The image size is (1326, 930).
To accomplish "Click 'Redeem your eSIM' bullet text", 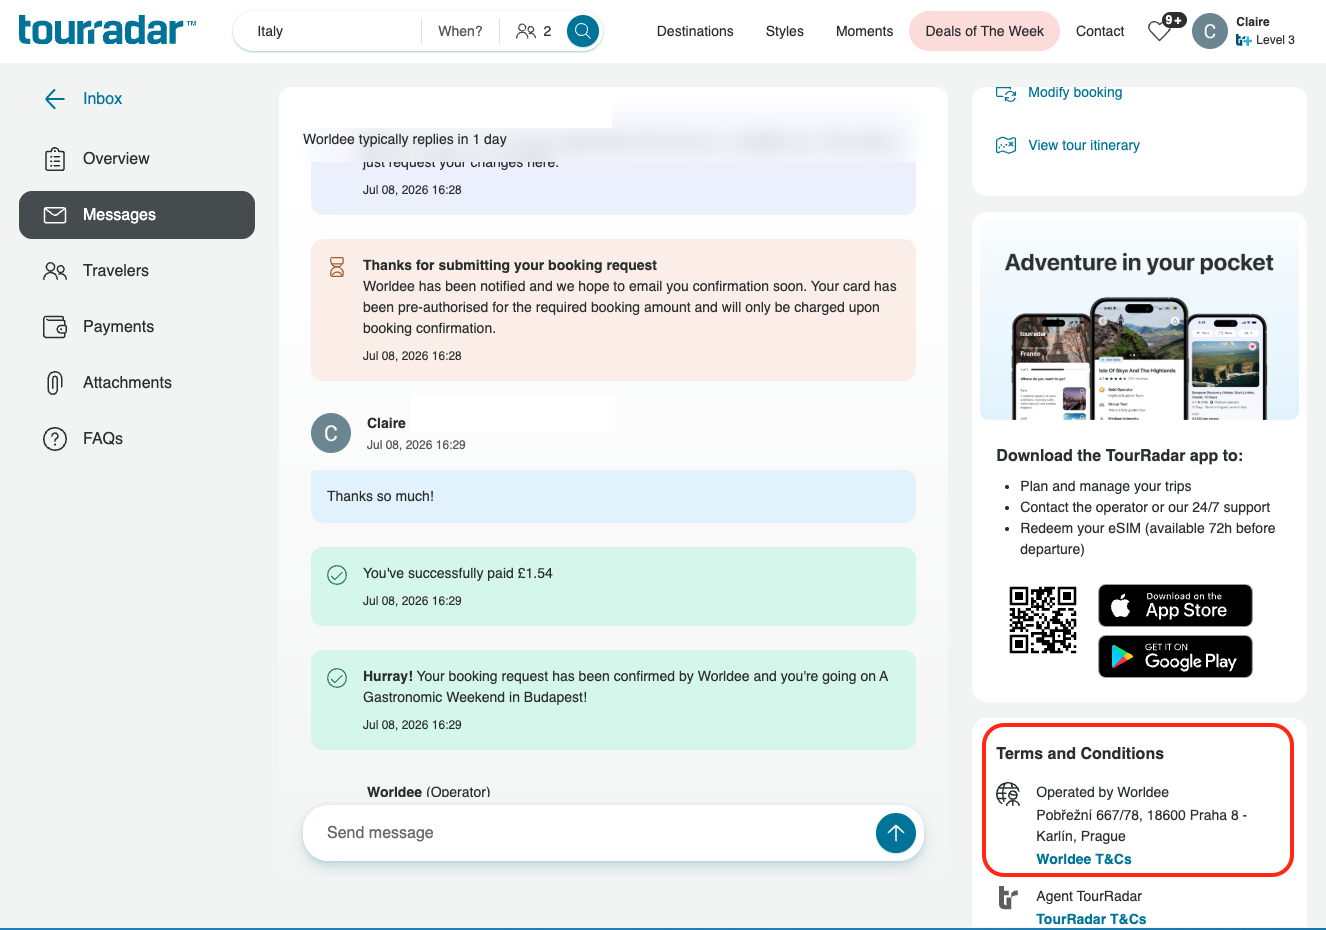I will (x=1148, y=538).
